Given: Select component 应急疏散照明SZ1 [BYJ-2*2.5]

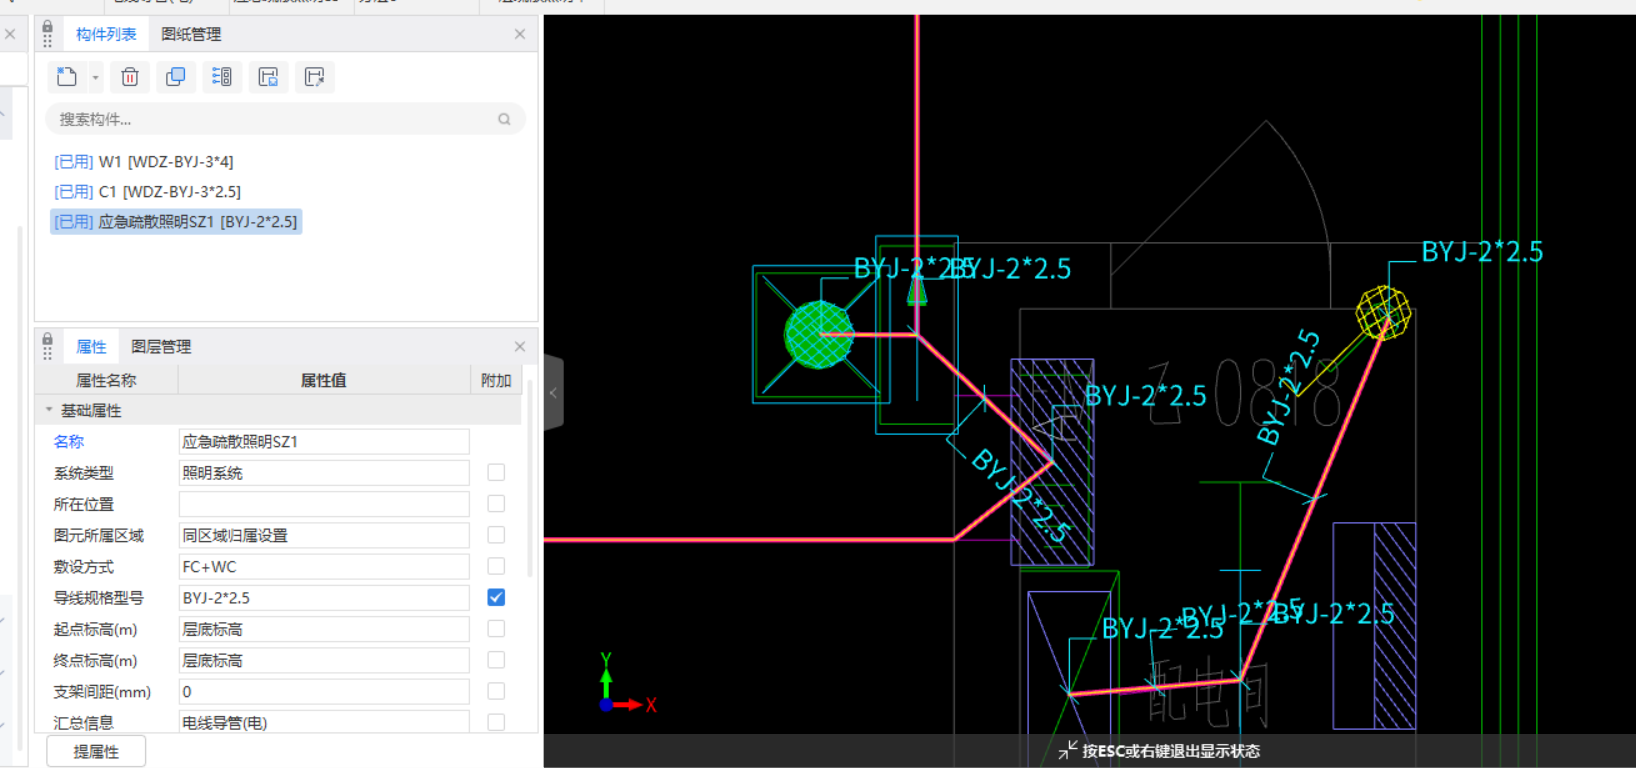Looking at the screenshot, I should click(176, 221).
